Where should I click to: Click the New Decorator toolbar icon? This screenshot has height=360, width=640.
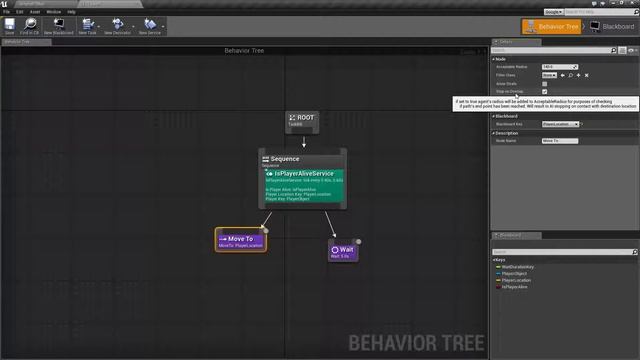pyautogui.click(x=117, y=26)
